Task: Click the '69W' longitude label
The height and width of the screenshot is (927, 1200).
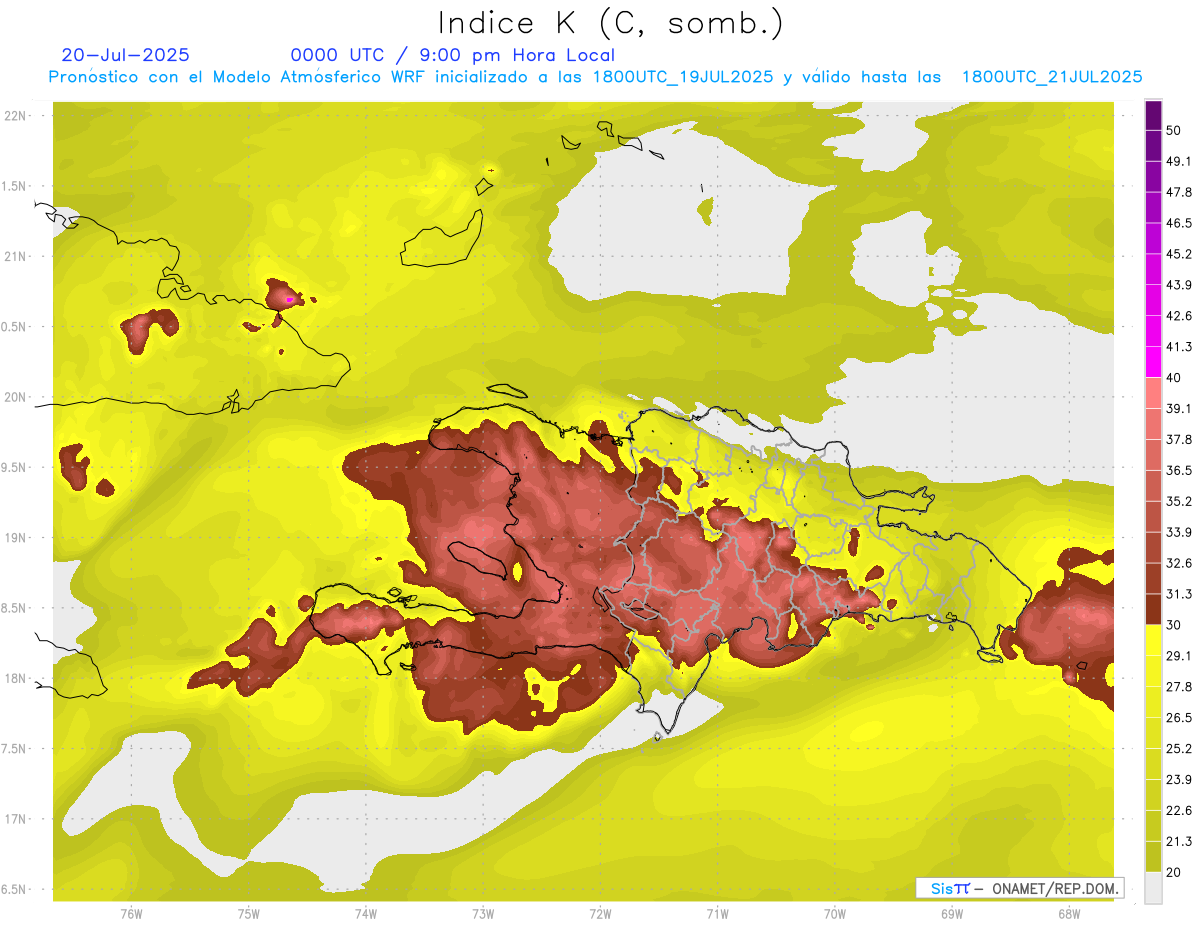Action: (951, 914)
